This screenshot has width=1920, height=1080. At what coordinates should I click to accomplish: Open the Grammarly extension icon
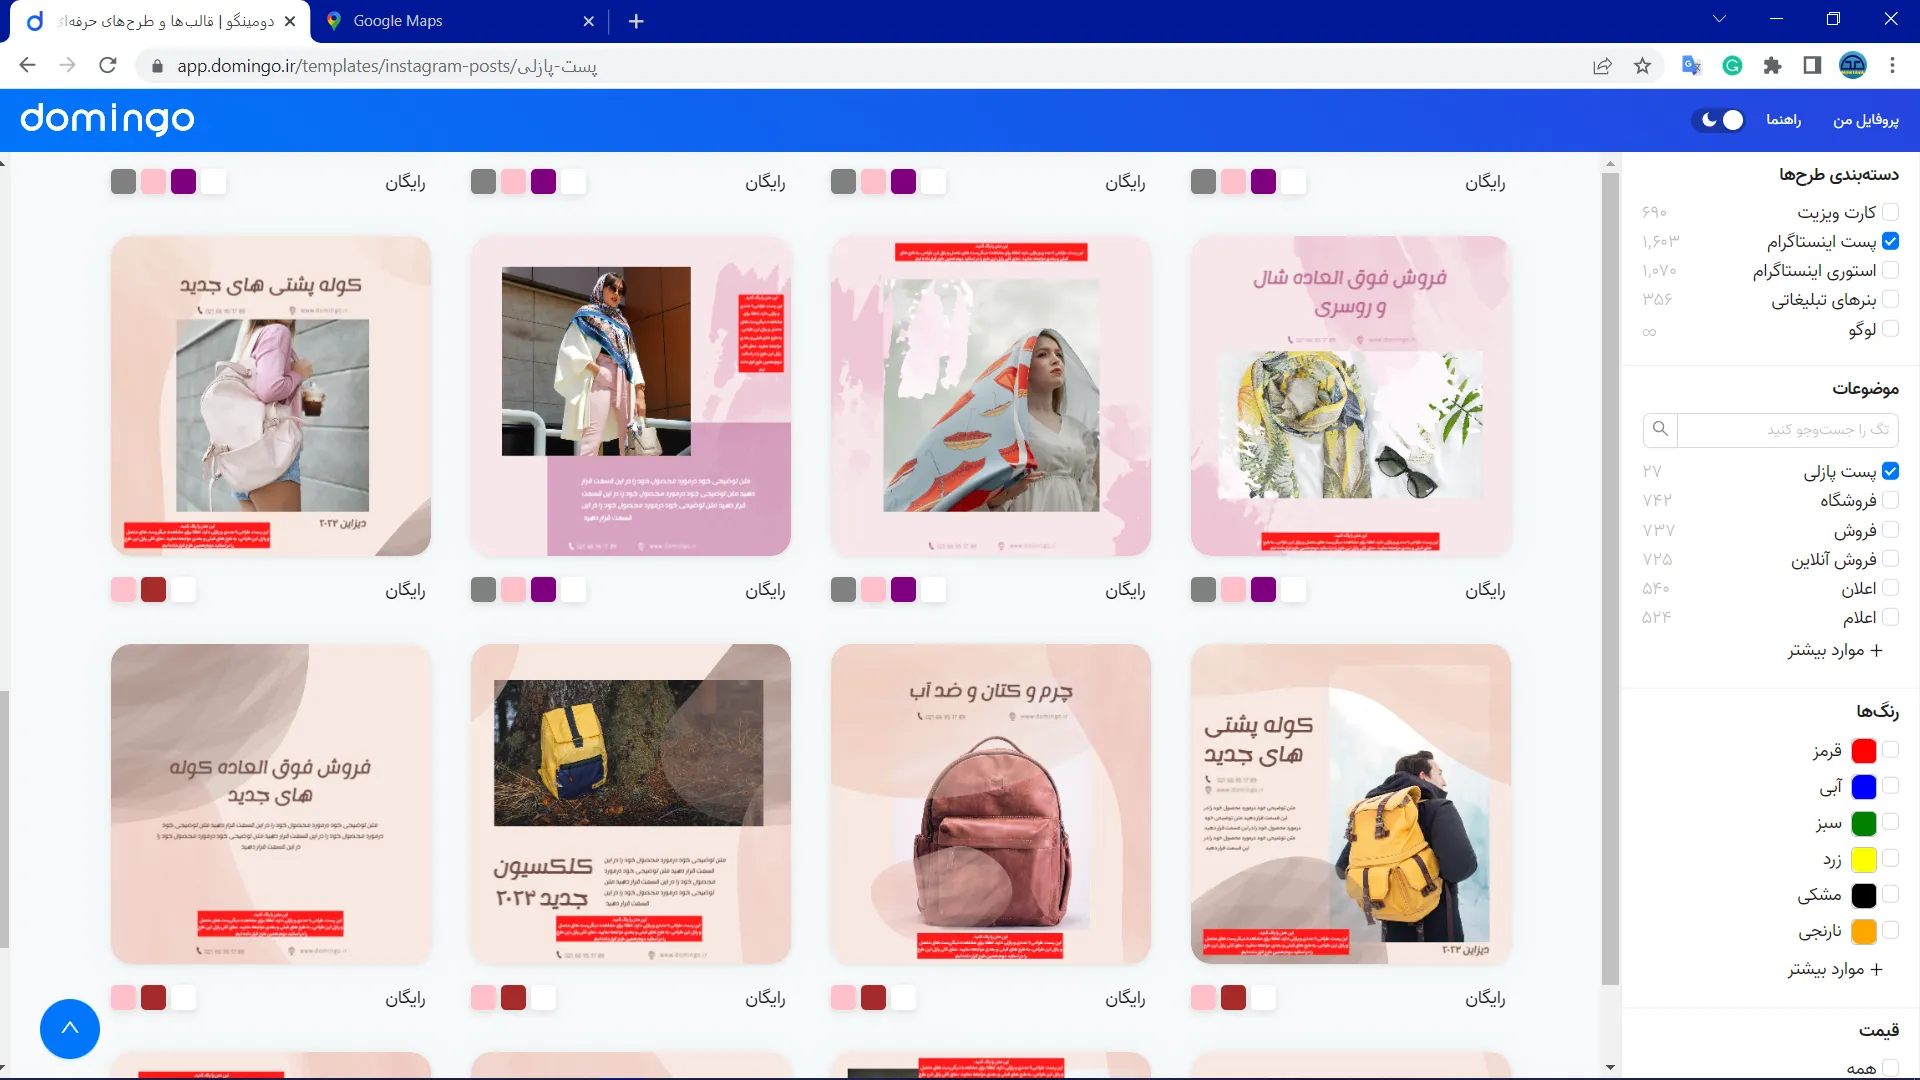click(x=1732, y=66)
